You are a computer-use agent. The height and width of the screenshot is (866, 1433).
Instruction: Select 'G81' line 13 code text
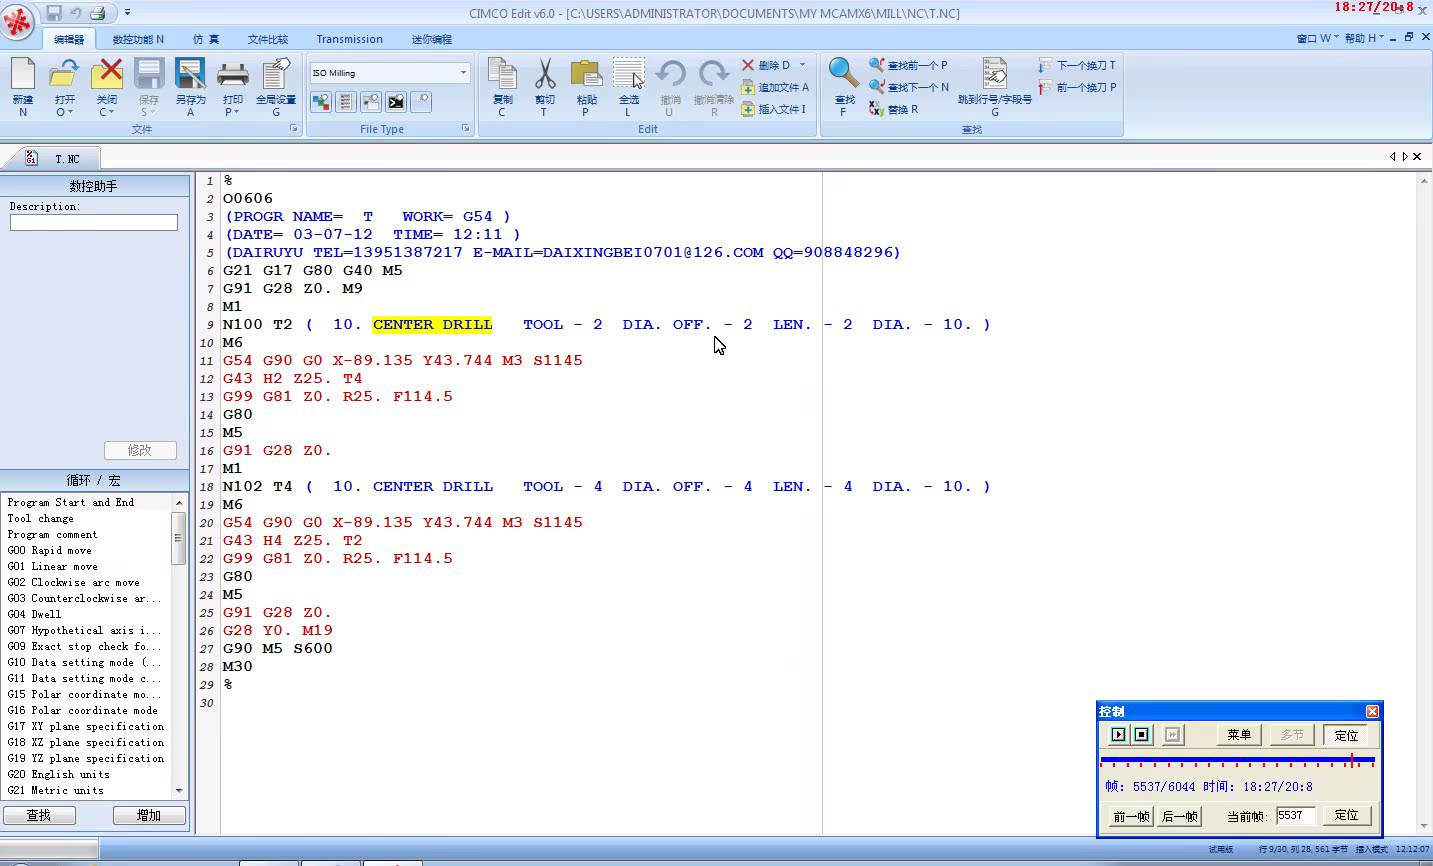pyautogui.click(x=277, y=396)
